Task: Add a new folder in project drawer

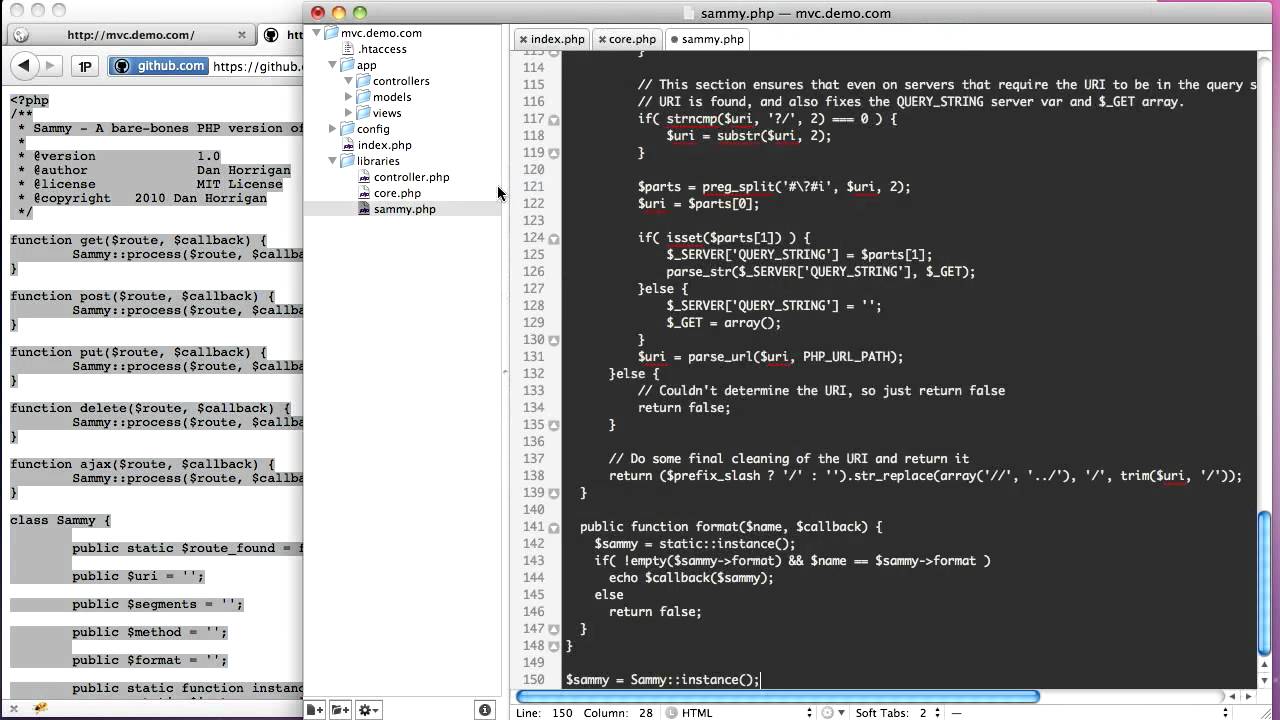Action: [x=340, y=710]
